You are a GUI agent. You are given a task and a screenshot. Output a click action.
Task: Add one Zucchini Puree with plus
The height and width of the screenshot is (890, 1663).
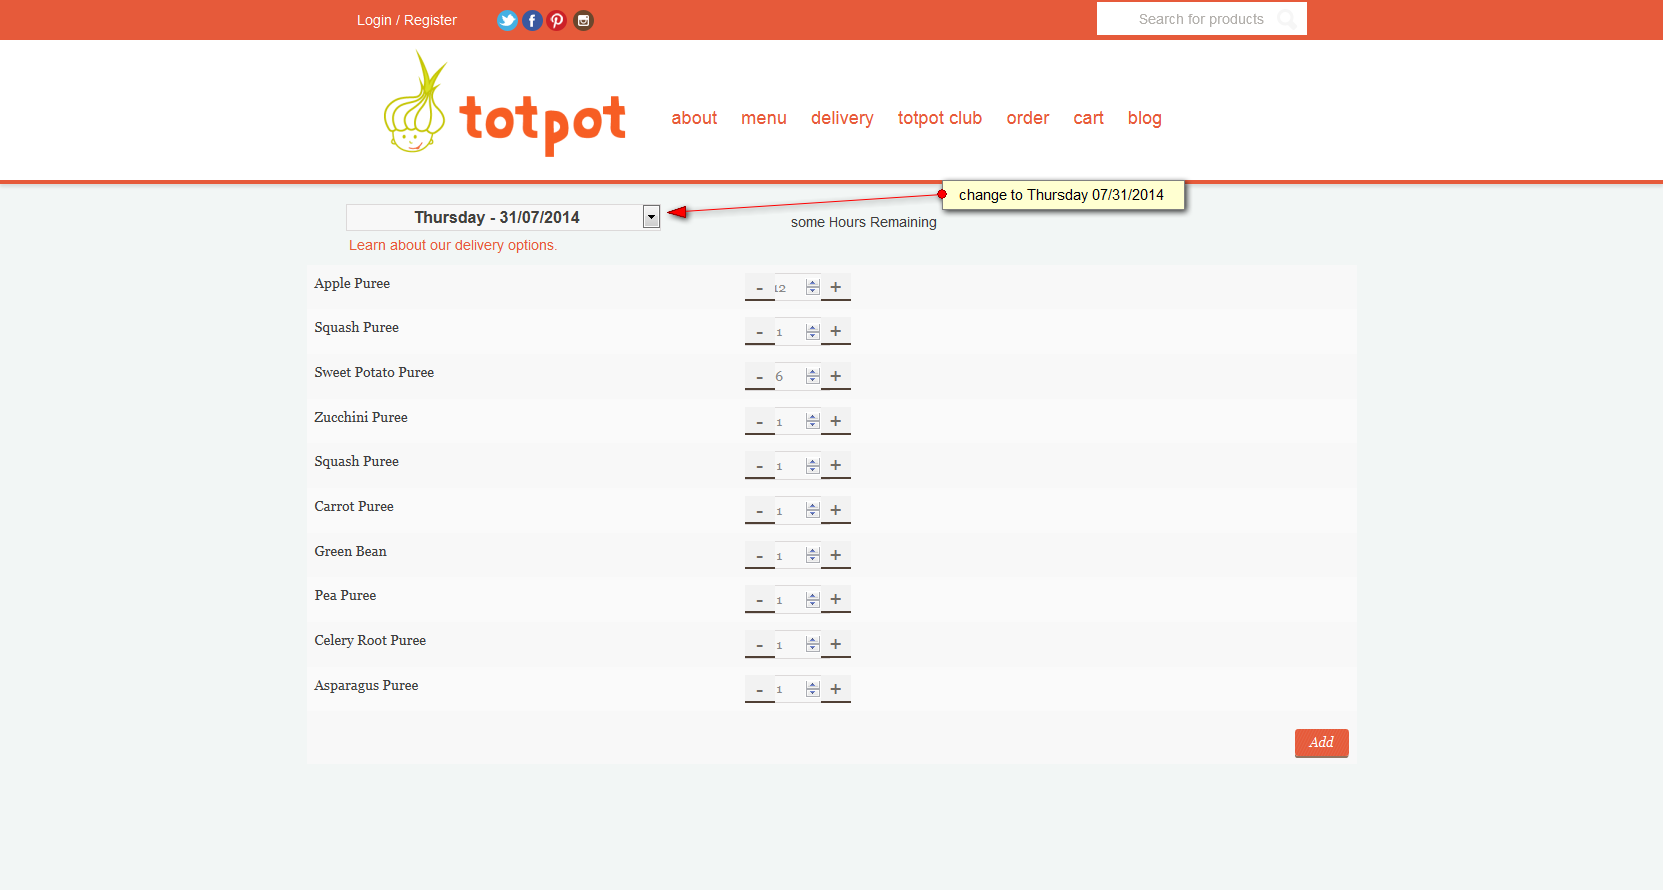pos(836,422)
